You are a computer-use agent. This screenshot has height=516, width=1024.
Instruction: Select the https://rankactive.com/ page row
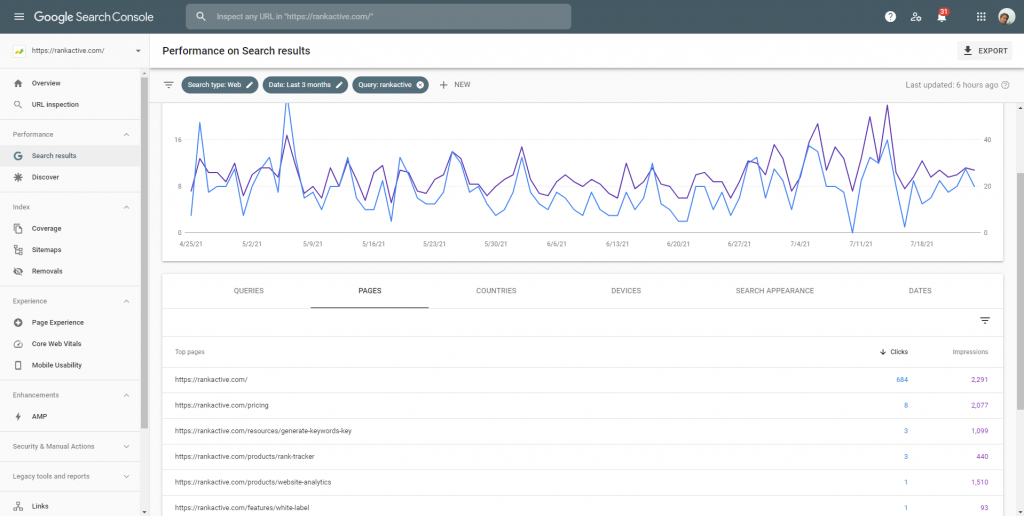click(x=583, y=379)
